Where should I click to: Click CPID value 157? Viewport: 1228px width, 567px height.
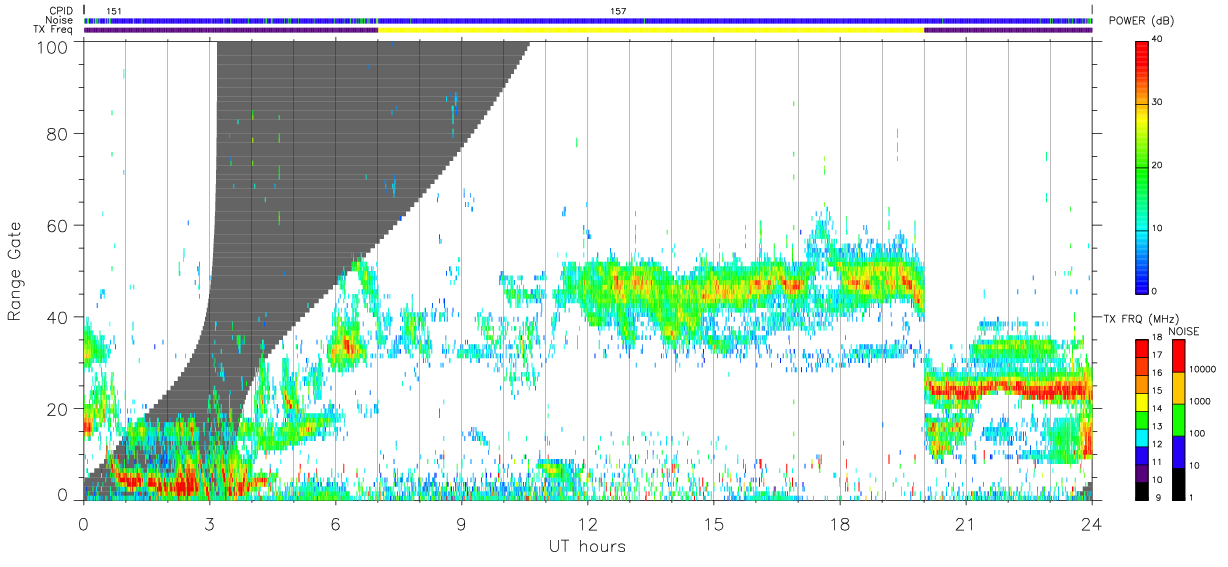click(x=618, y=11)
